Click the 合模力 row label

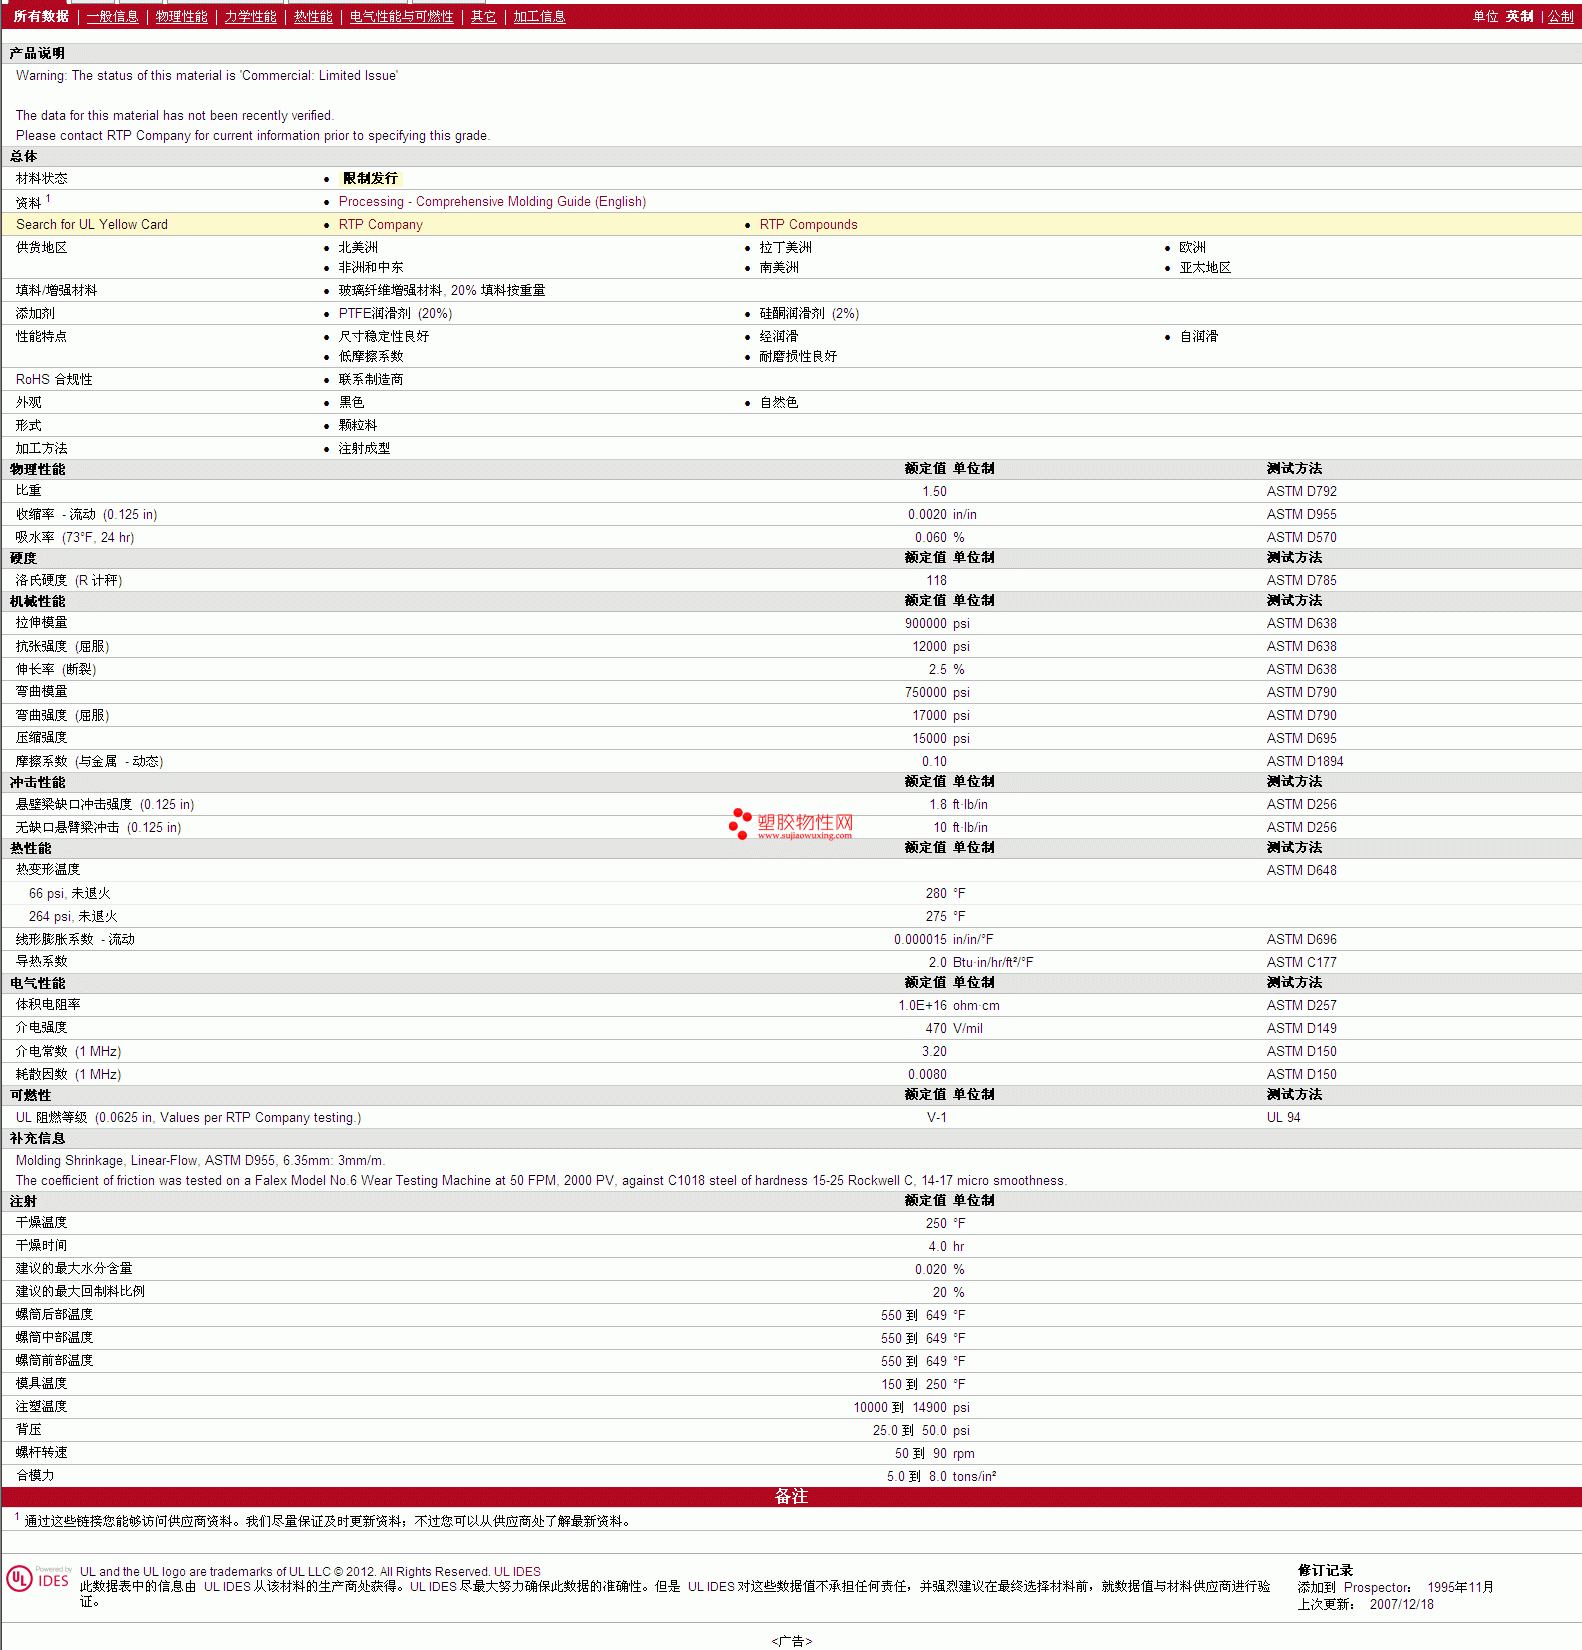point(35,1475)
